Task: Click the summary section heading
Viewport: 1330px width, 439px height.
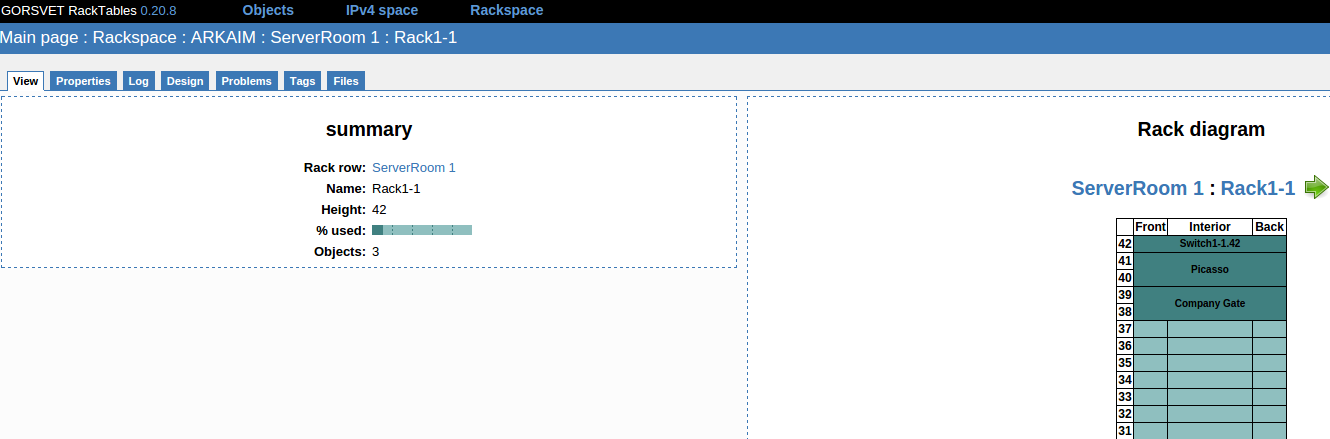Action: [369, 129]
